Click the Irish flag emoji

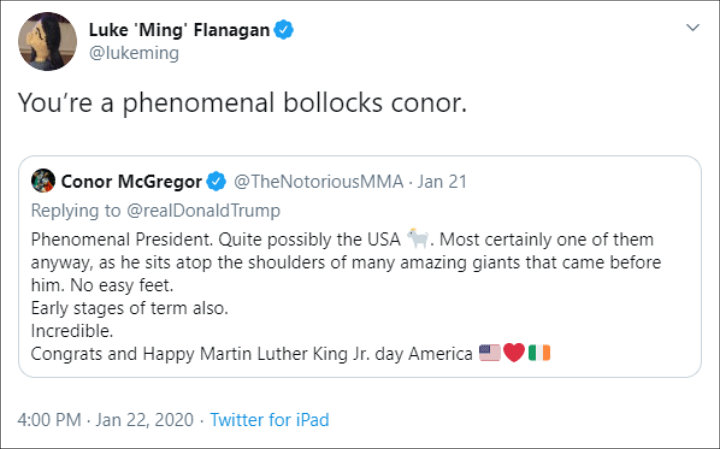click(x=539, y=353)
